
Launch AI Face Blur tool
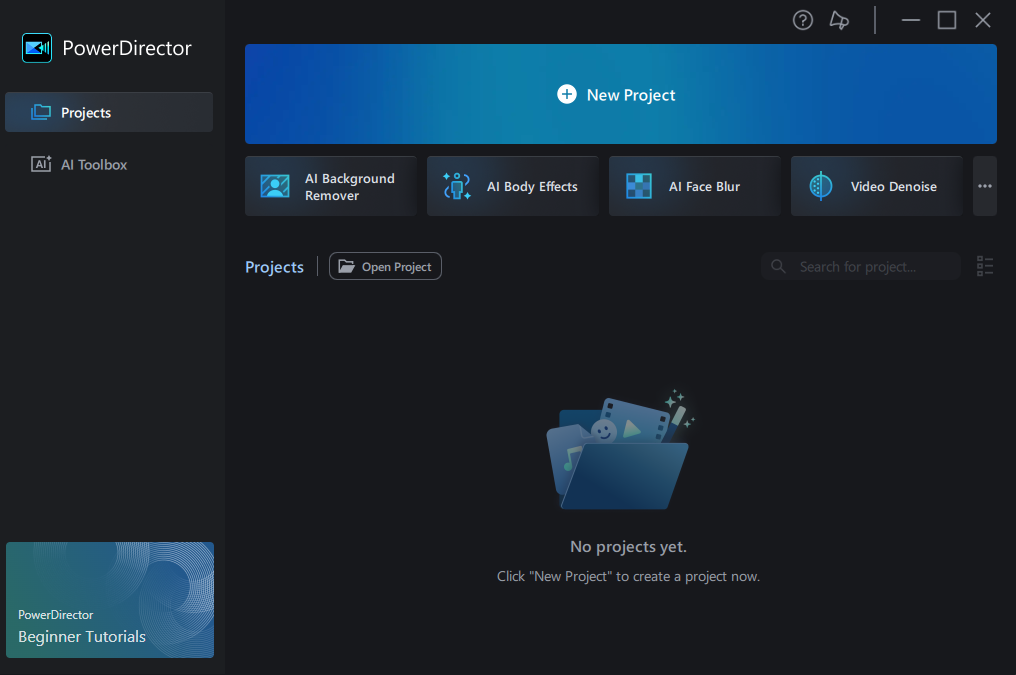tap(695, 187)
